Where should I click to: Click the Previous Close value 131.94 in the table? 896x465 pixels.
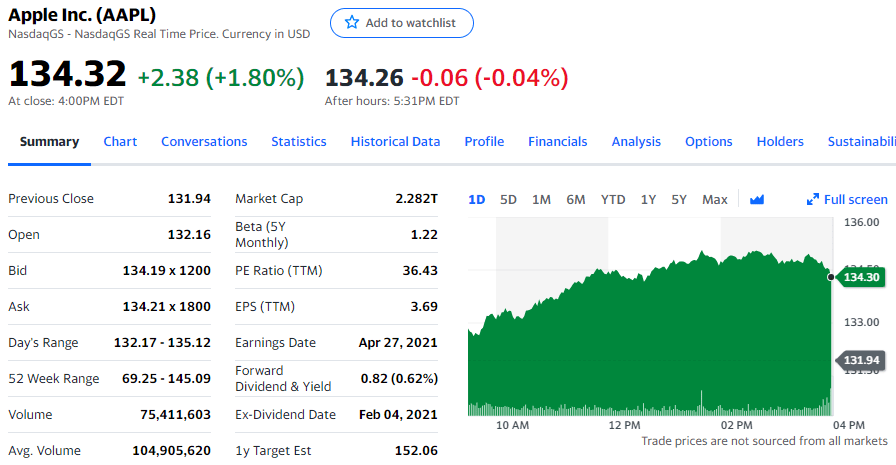tap(189, 199)
